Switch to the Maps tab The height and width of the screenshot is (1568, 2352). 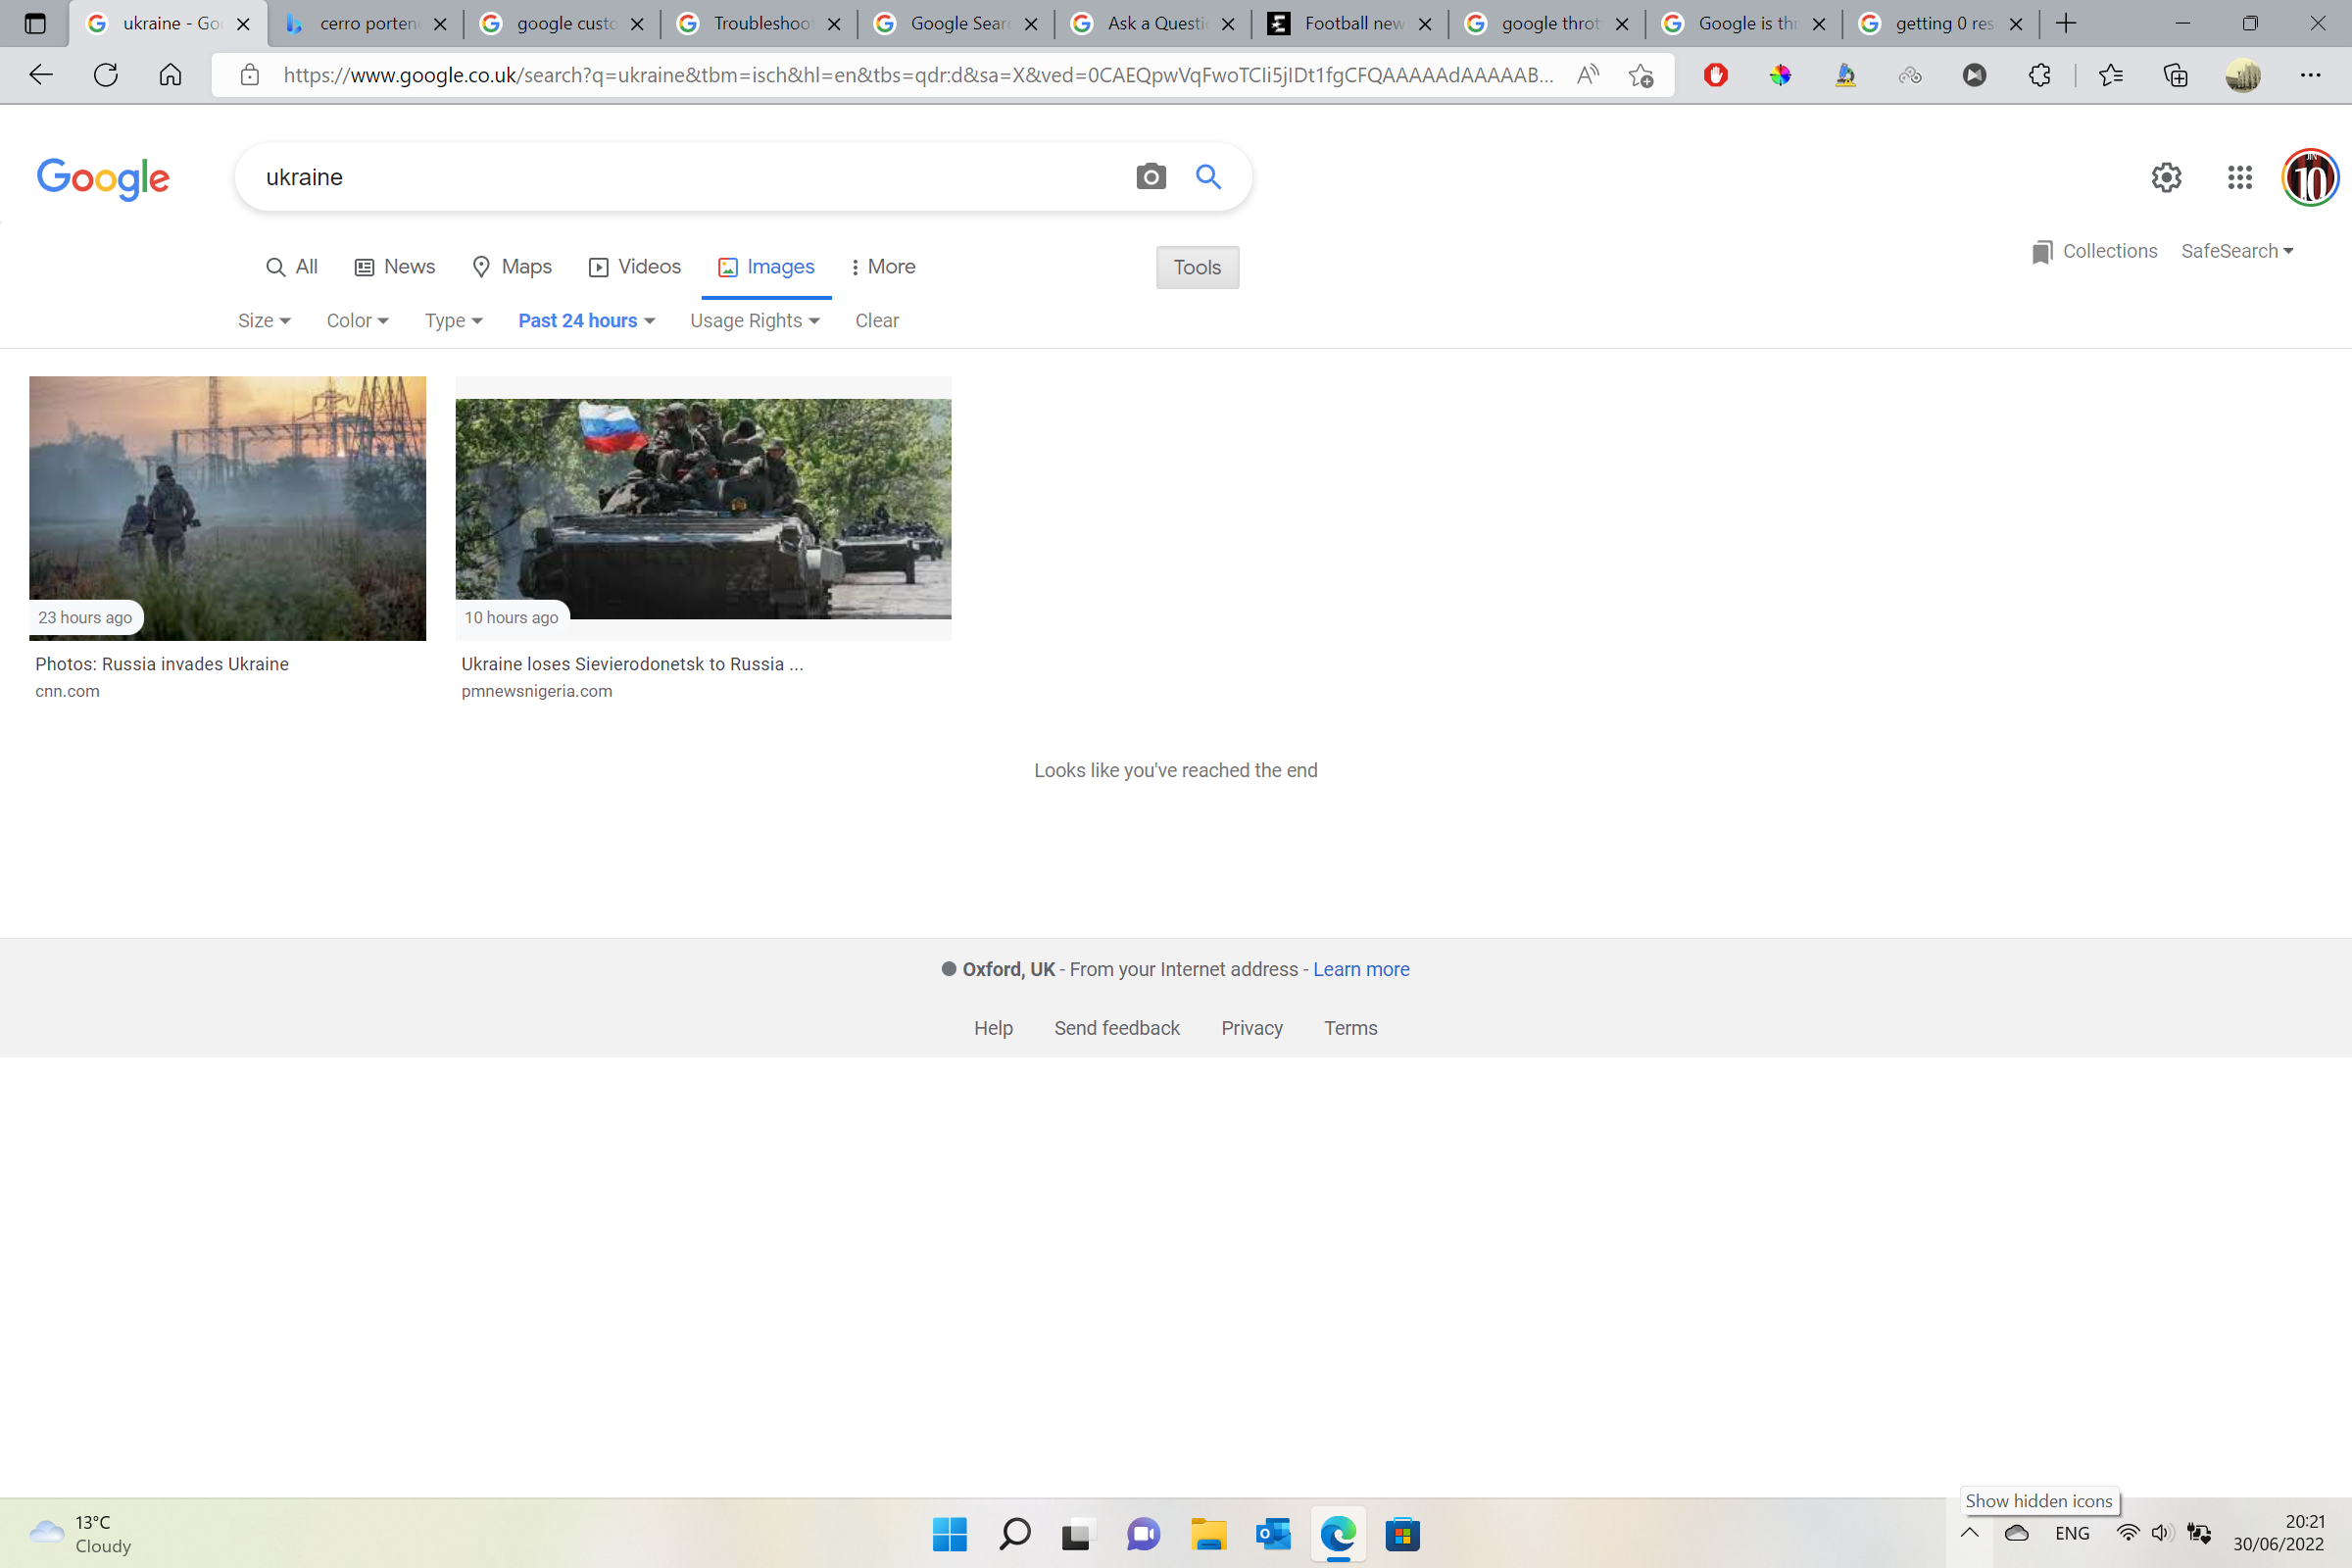512,267
